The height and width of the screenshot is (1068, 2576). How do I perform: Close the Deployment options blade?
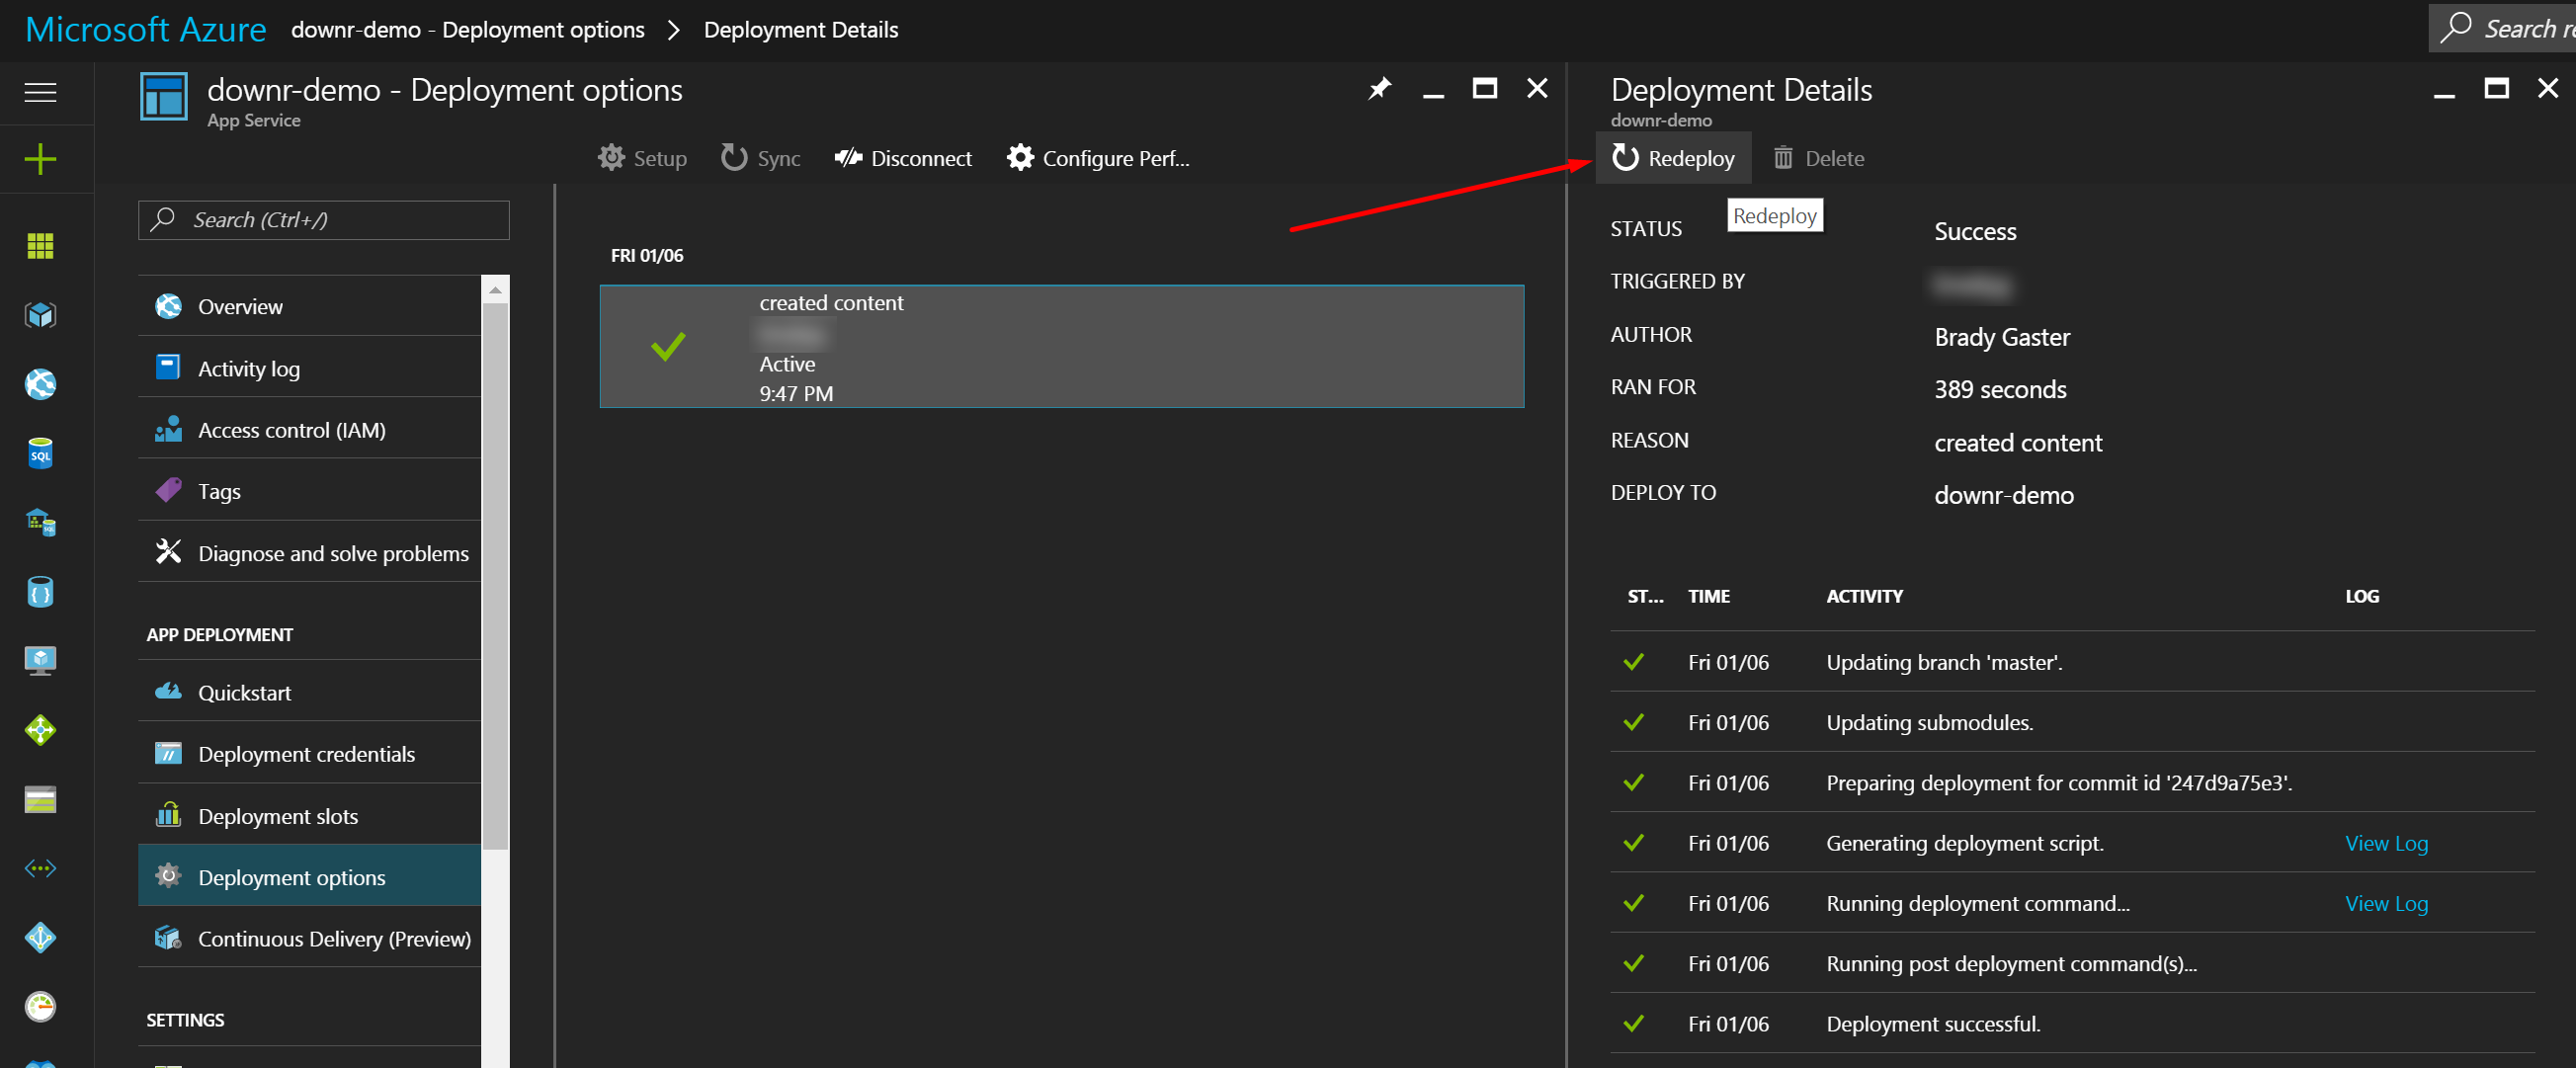coord(1537,88)
